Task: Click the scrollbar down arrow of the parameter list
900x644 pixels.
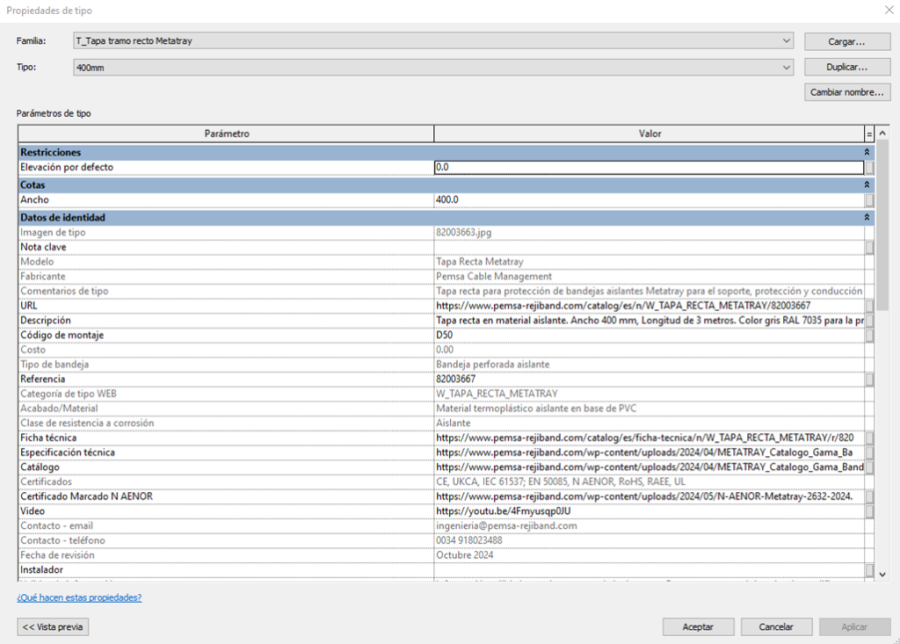Action: pyautogui.click(x=881, y=574)
